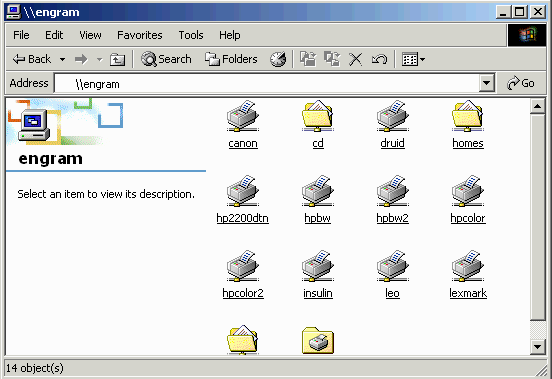Screen dimensions: 552x379
Task: Select the hpcolor2 printer icon
Action: point(243,266)
